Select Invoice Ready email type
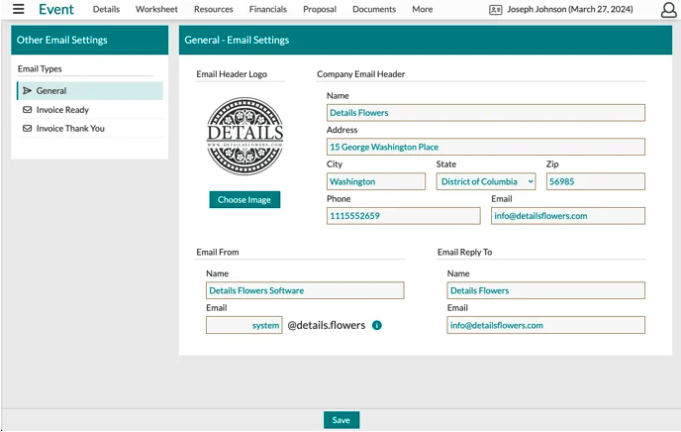Viewport: 681px width, 432px height. click(90, 110)
